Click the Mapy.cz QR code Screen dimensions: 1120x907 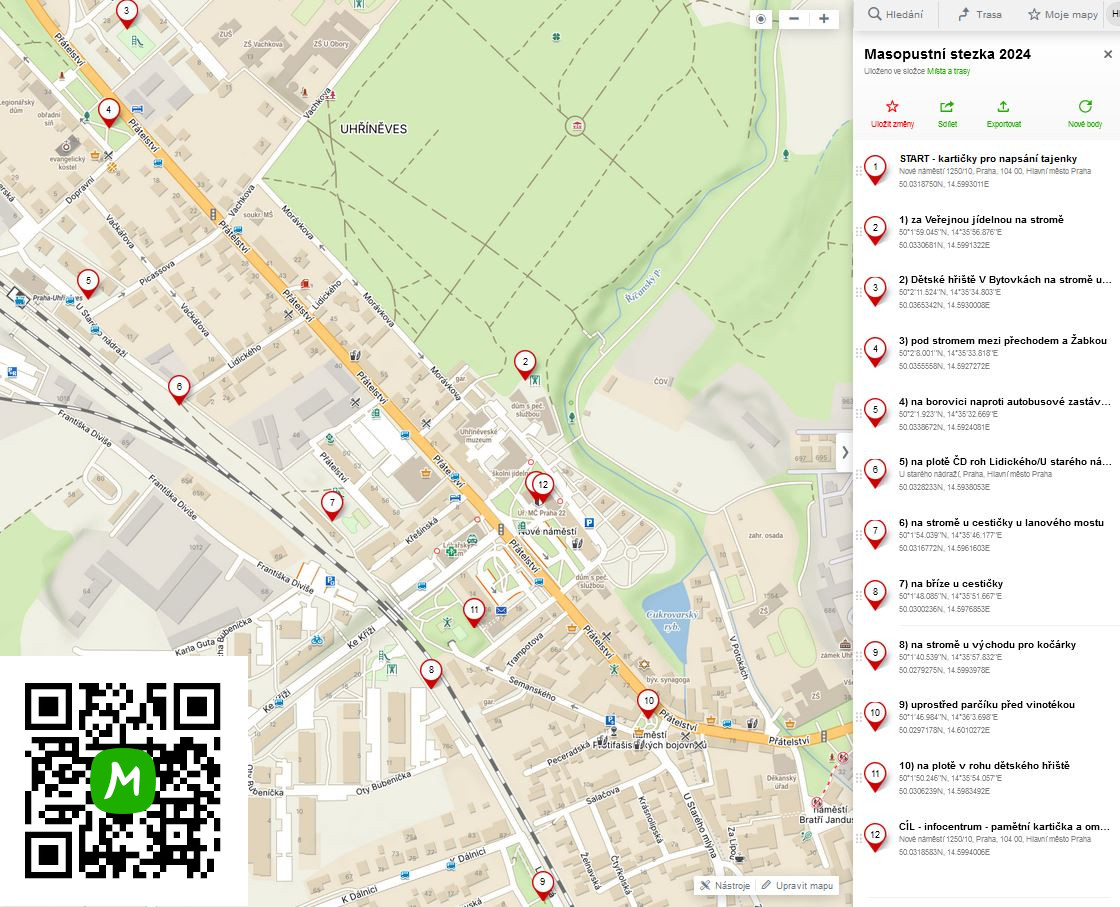[x=123, y=781]
